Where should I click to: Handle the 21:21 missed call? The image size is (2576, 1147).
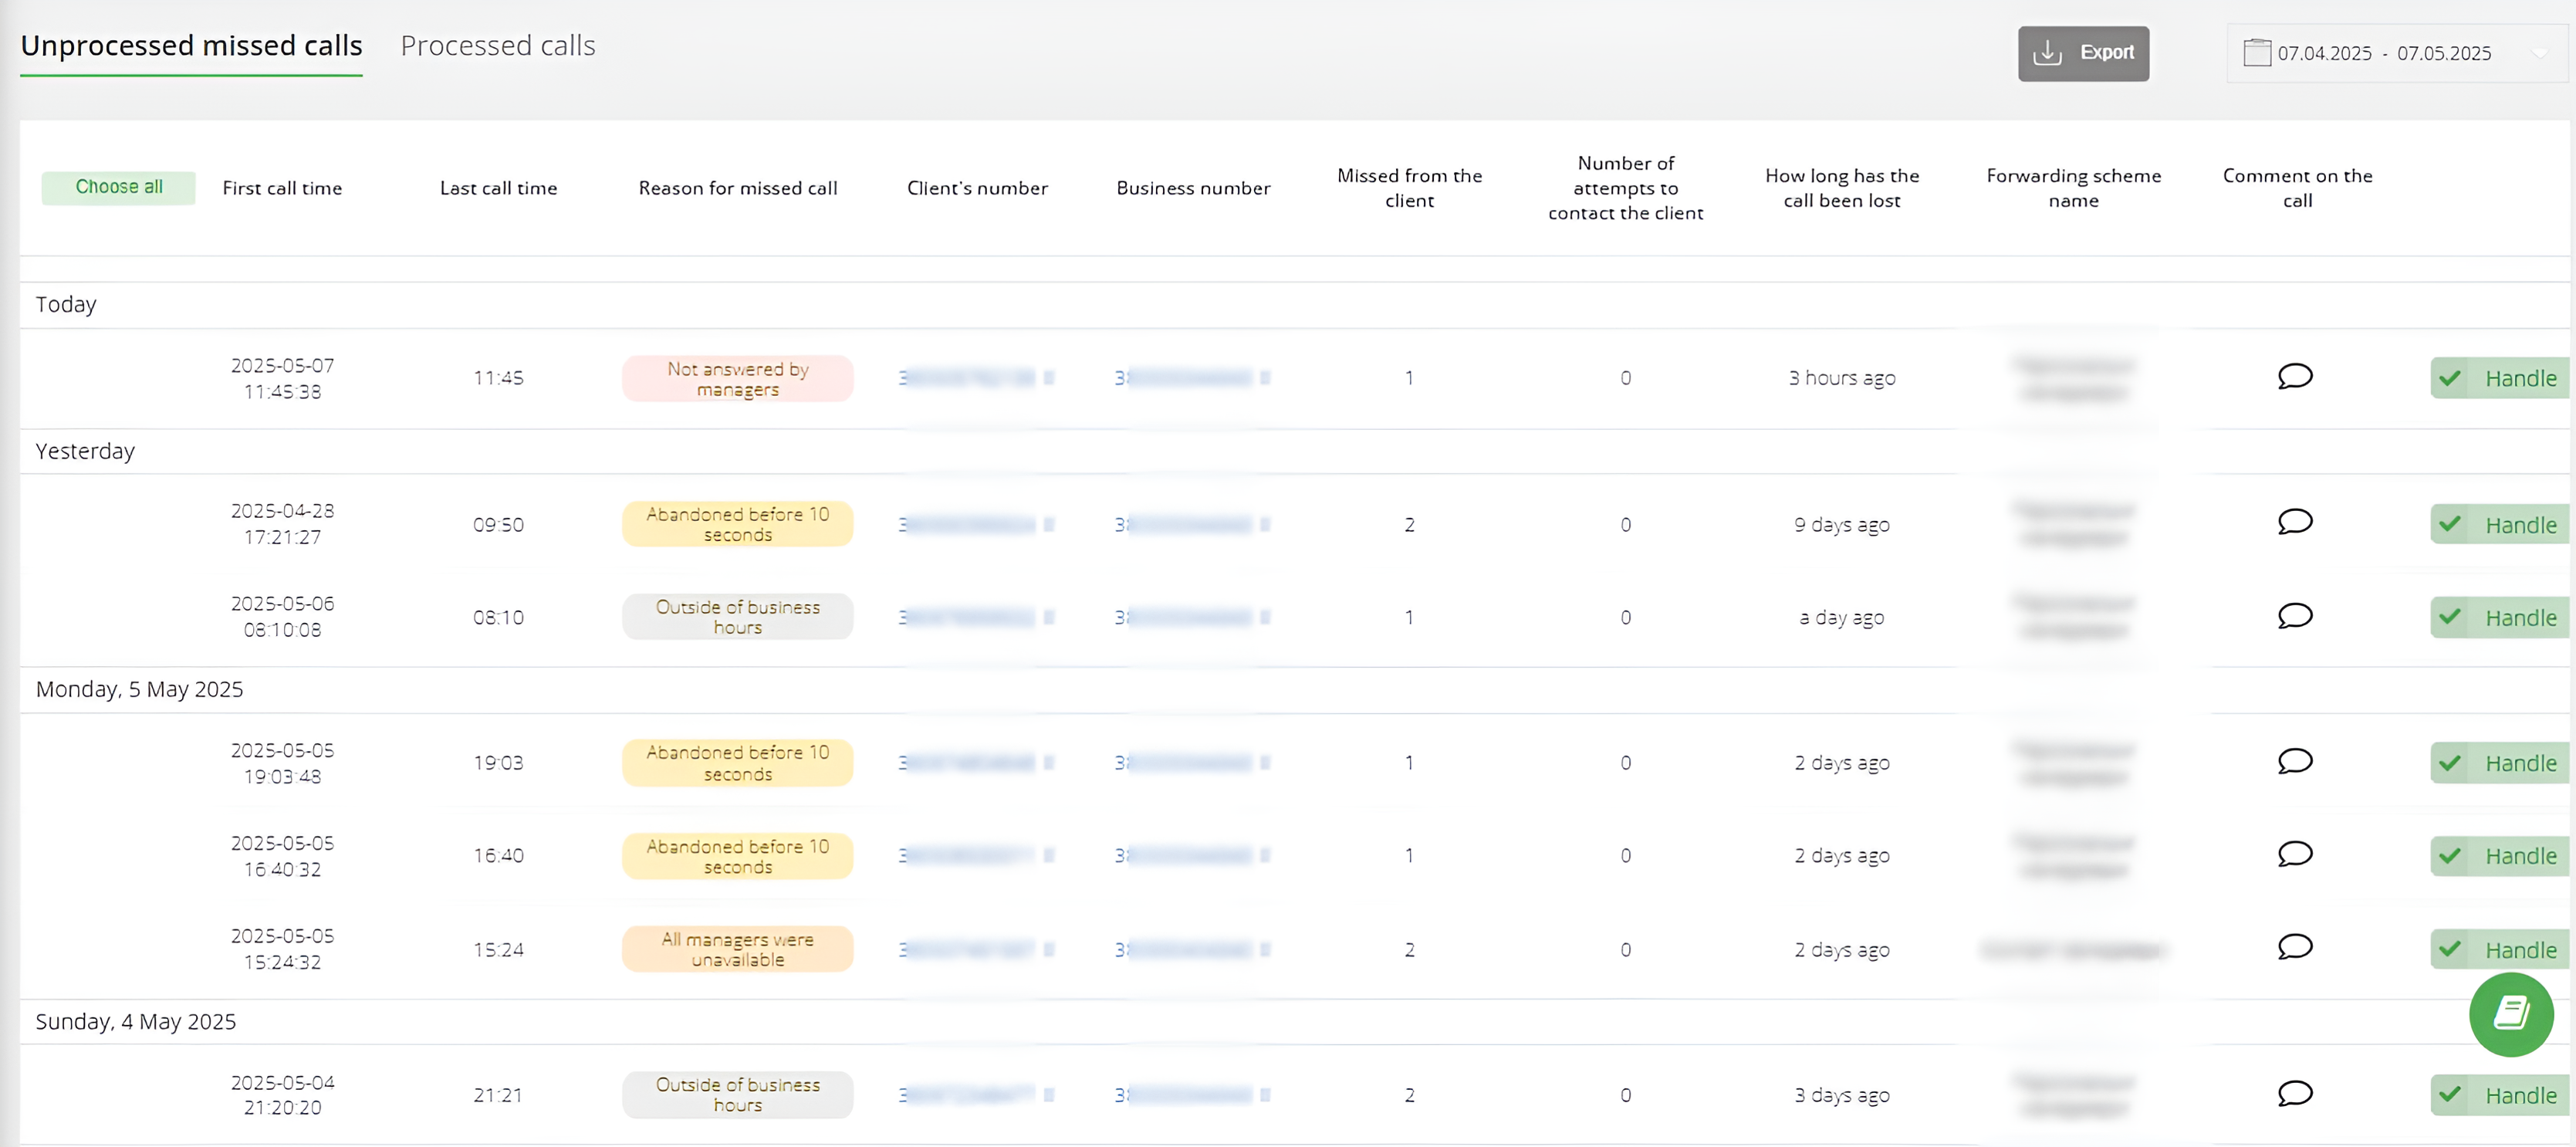pos(2502,1095)
